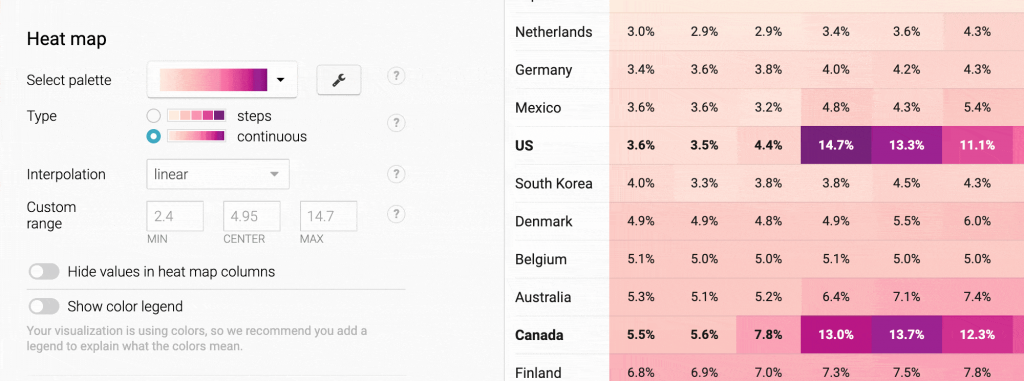Edit the CENTER custom range field
The image size is (1024, 381).
251,216
